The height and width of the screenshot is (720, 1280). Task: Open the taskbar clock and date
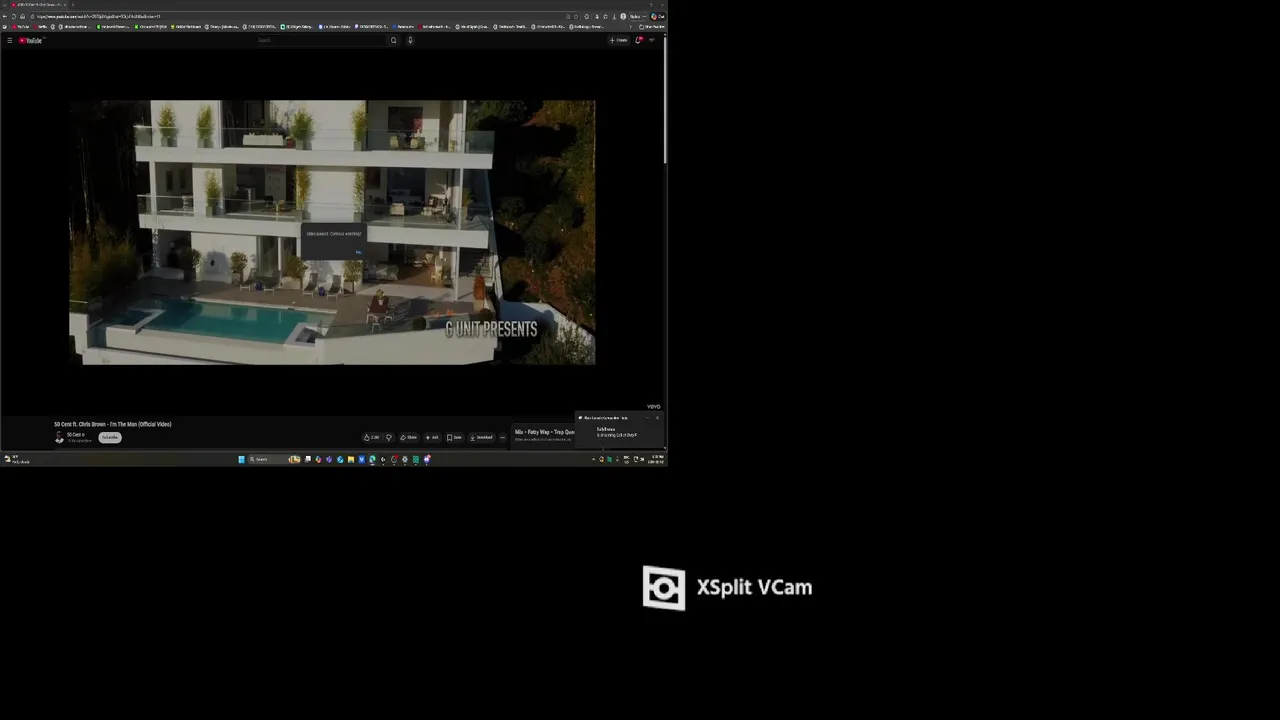(x=658, y=459)
